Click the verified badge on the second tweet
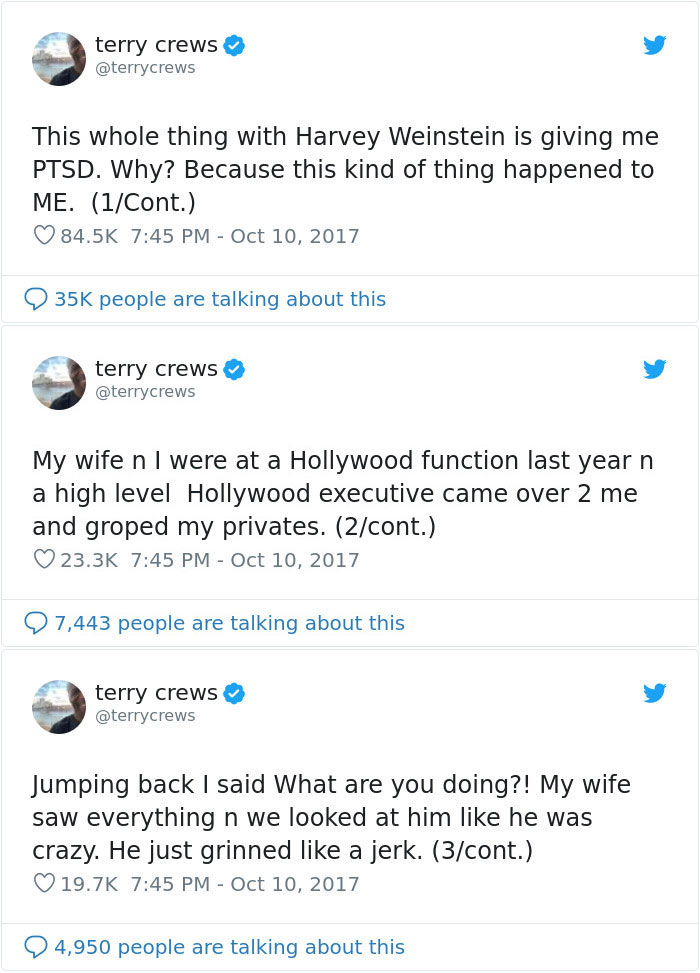 coord(234,368)
